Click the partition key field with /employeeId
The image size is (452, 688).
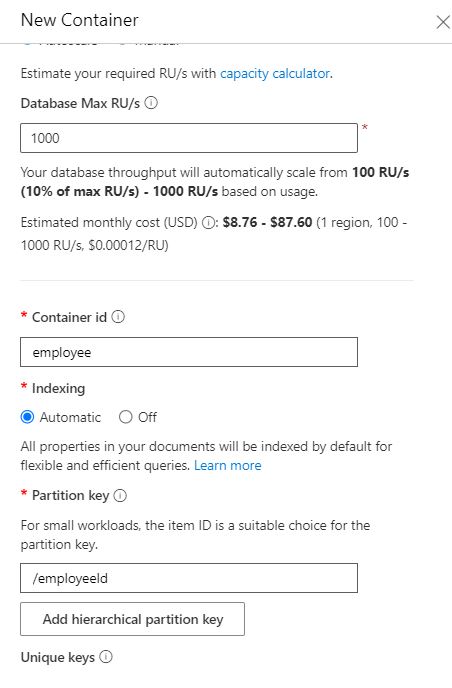189,578
